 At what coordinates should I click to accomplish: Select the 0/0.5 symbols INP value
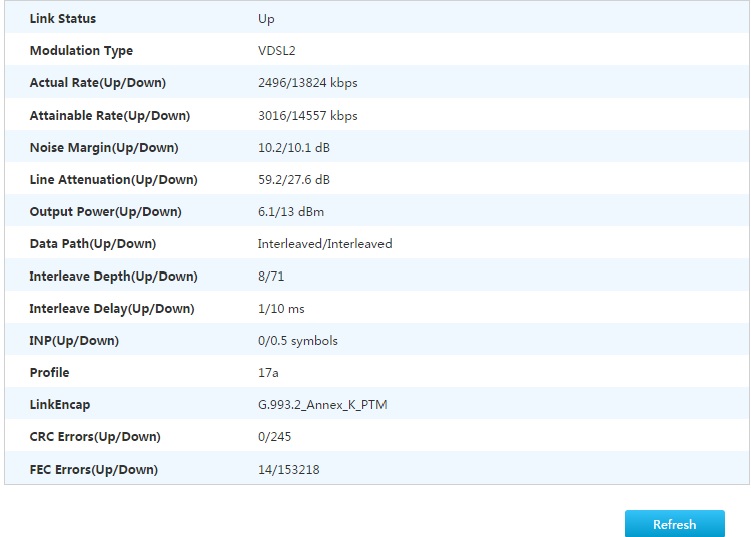click(298, 341)
